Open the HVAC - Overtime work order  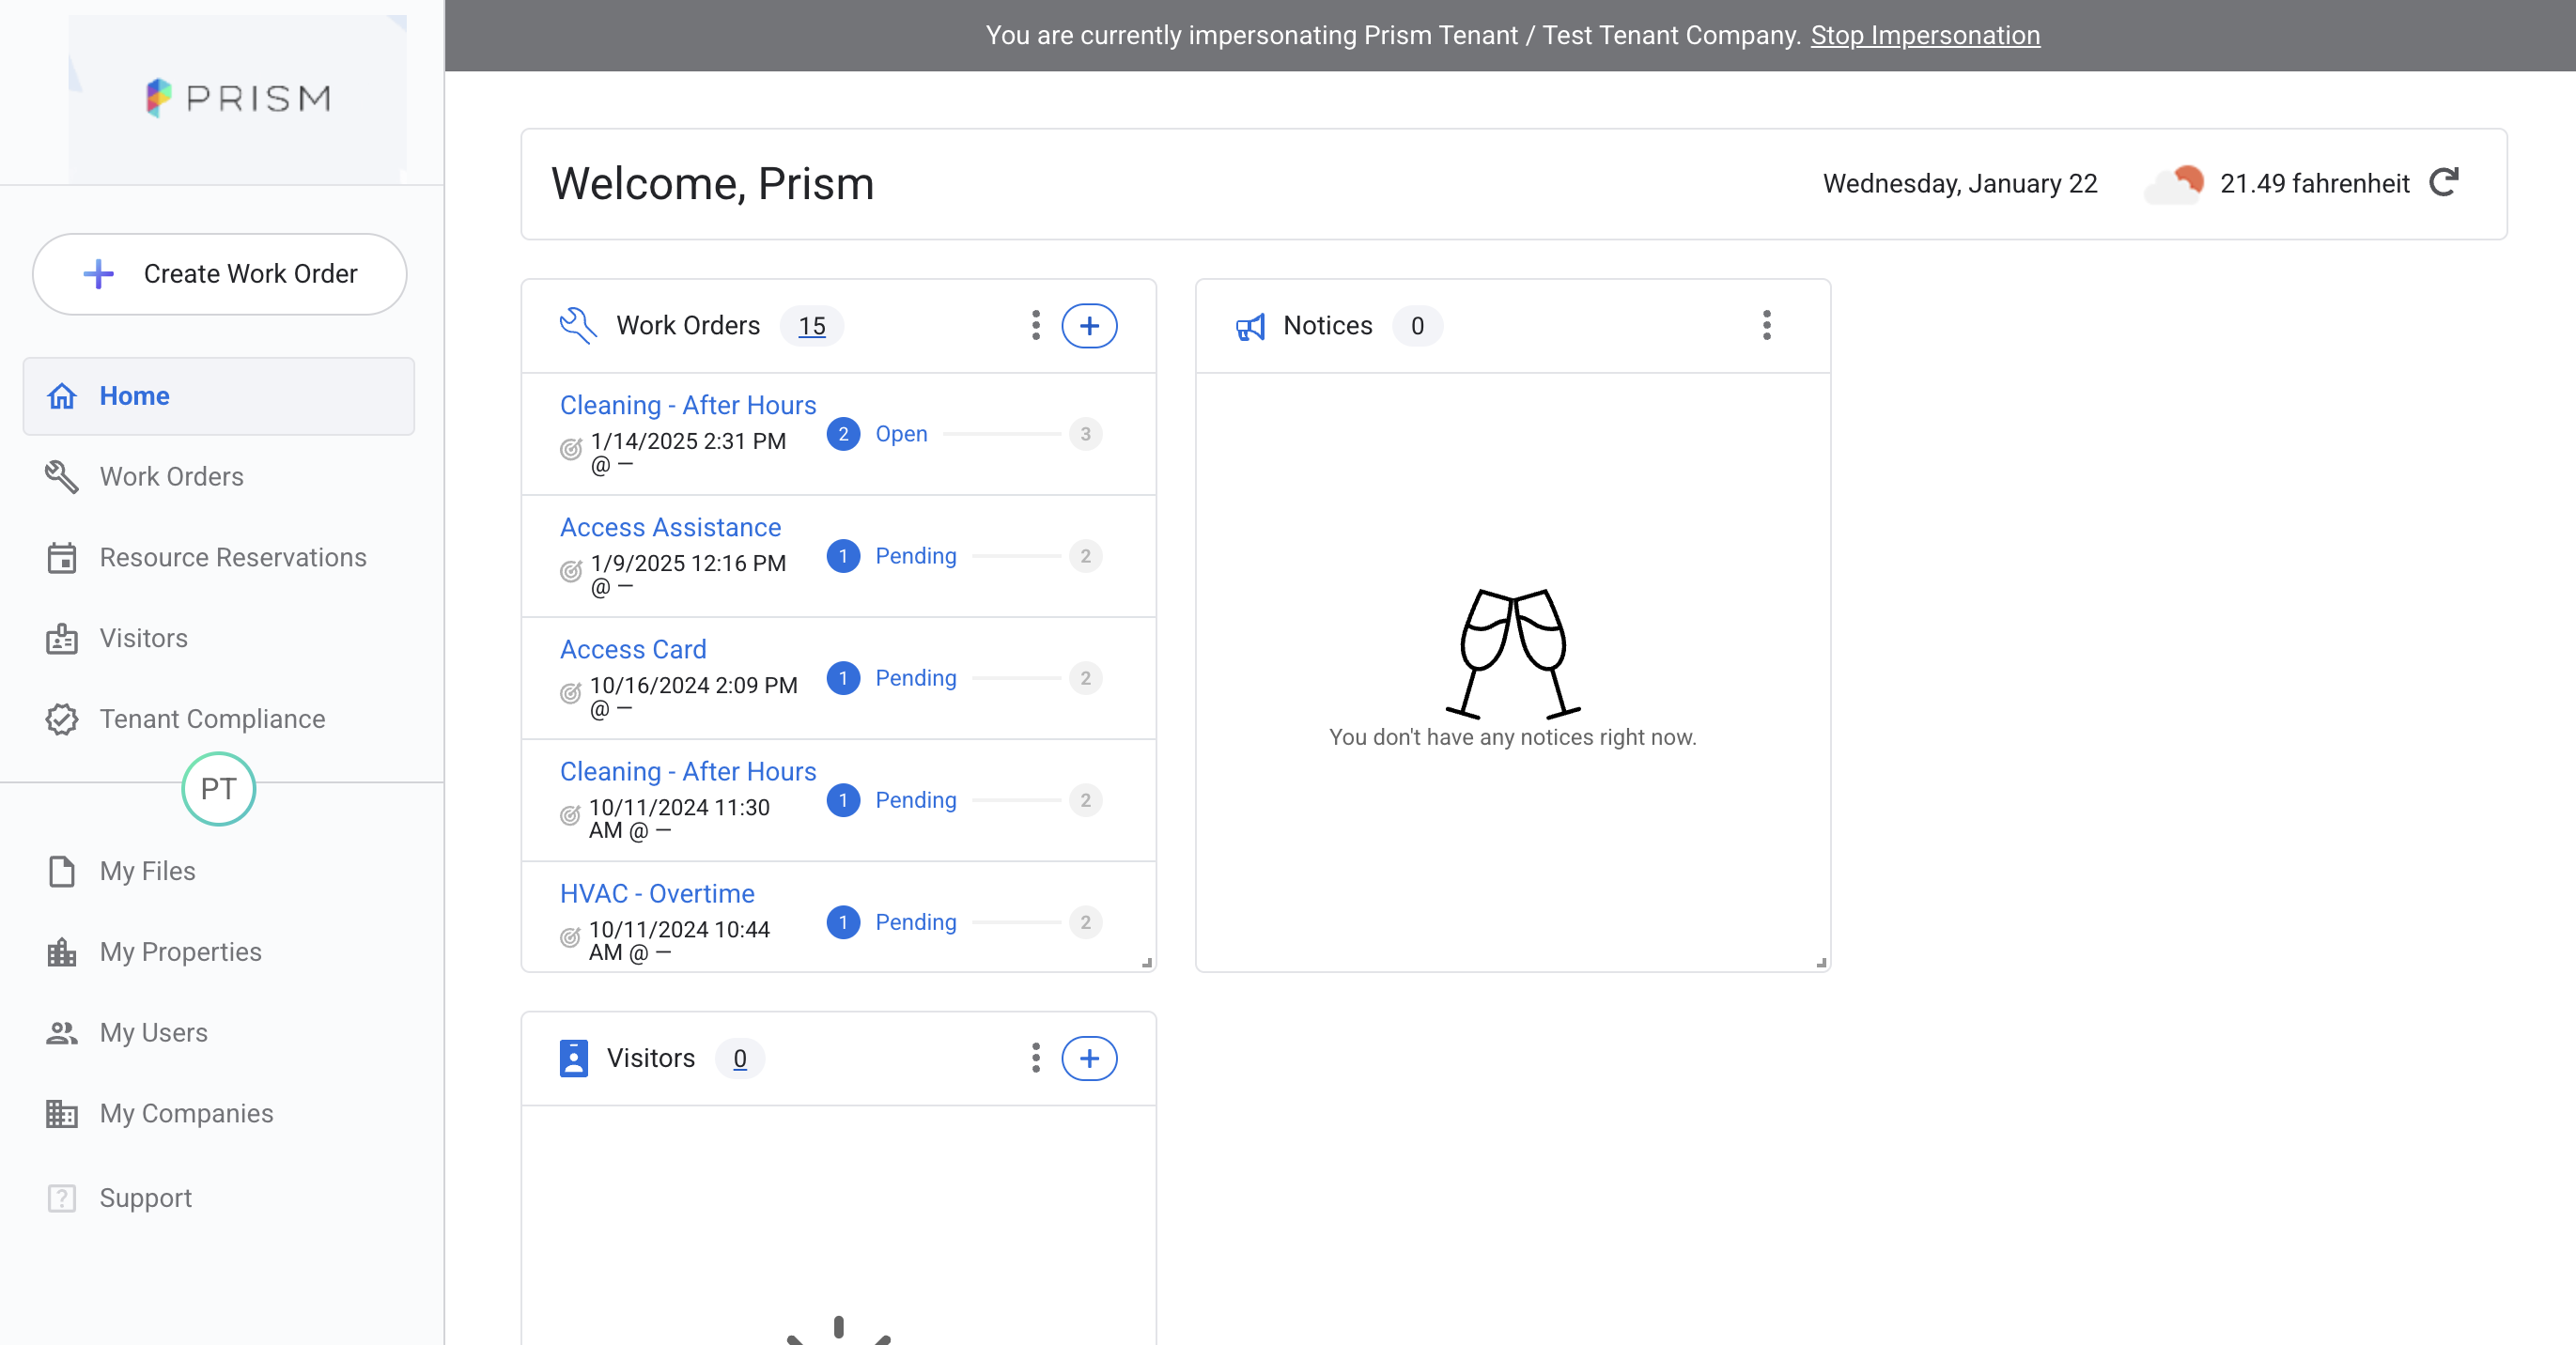(657, 893)
